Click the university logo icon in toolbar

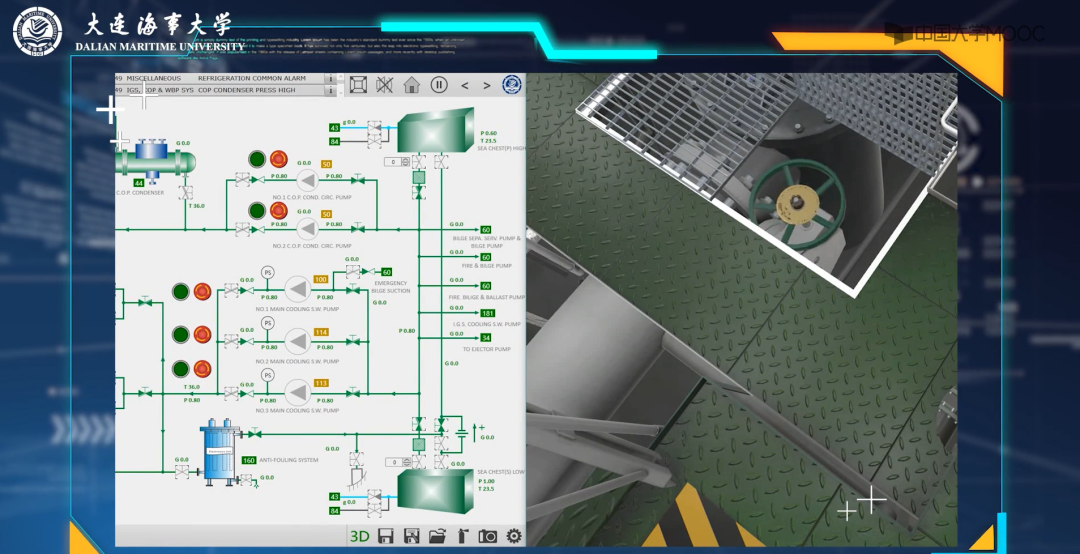(512, 85)
